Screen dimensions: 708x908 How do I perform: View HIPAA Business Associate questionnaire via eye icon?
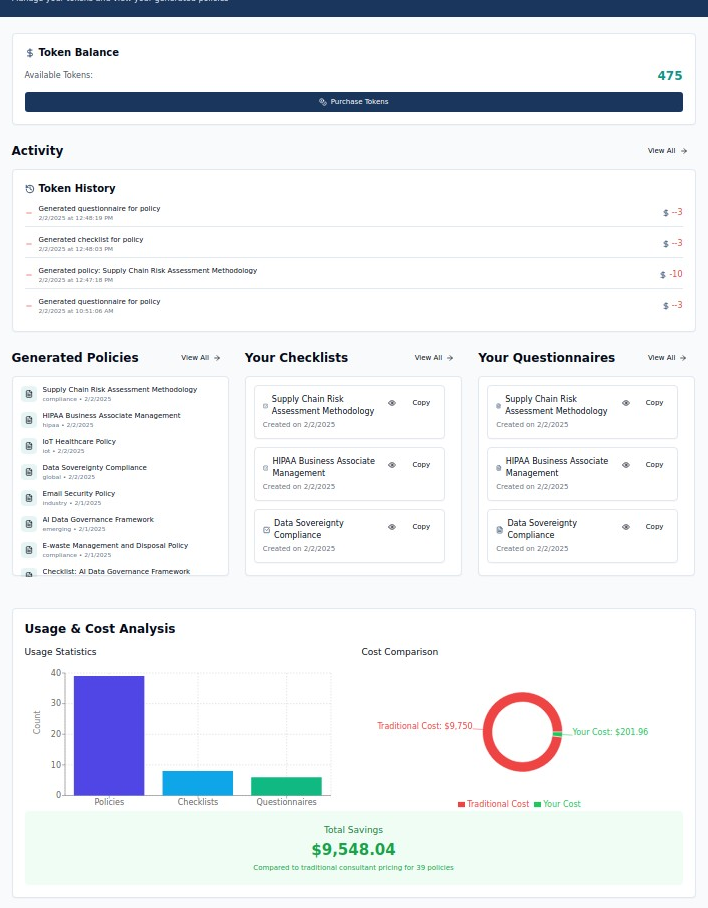[x=626, y=465]
